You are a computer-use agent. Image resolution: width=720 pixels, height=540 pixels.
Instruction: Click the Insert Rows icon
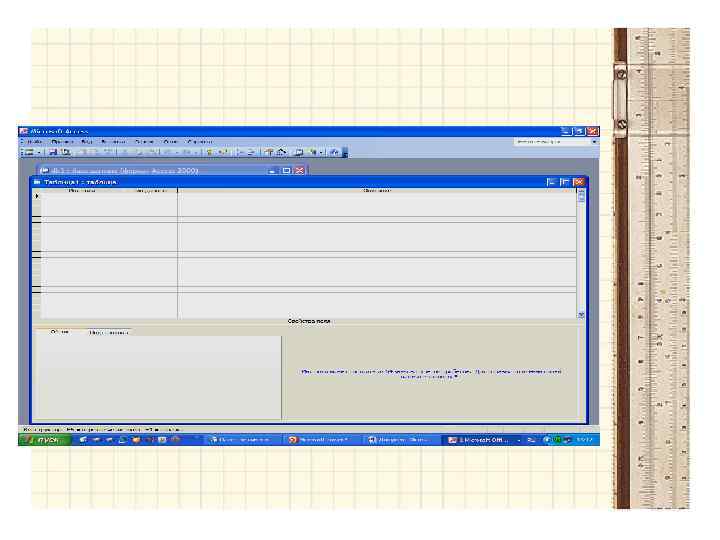tap(239, 152)
